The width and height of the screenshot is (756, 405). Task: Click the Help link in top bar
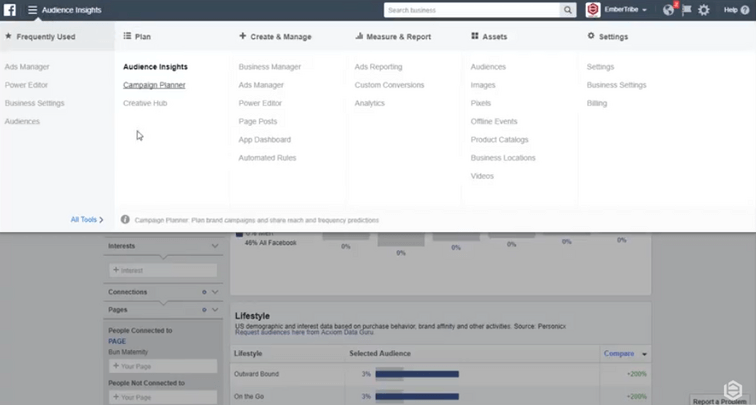pyautogui.click(x=730, y=10)
